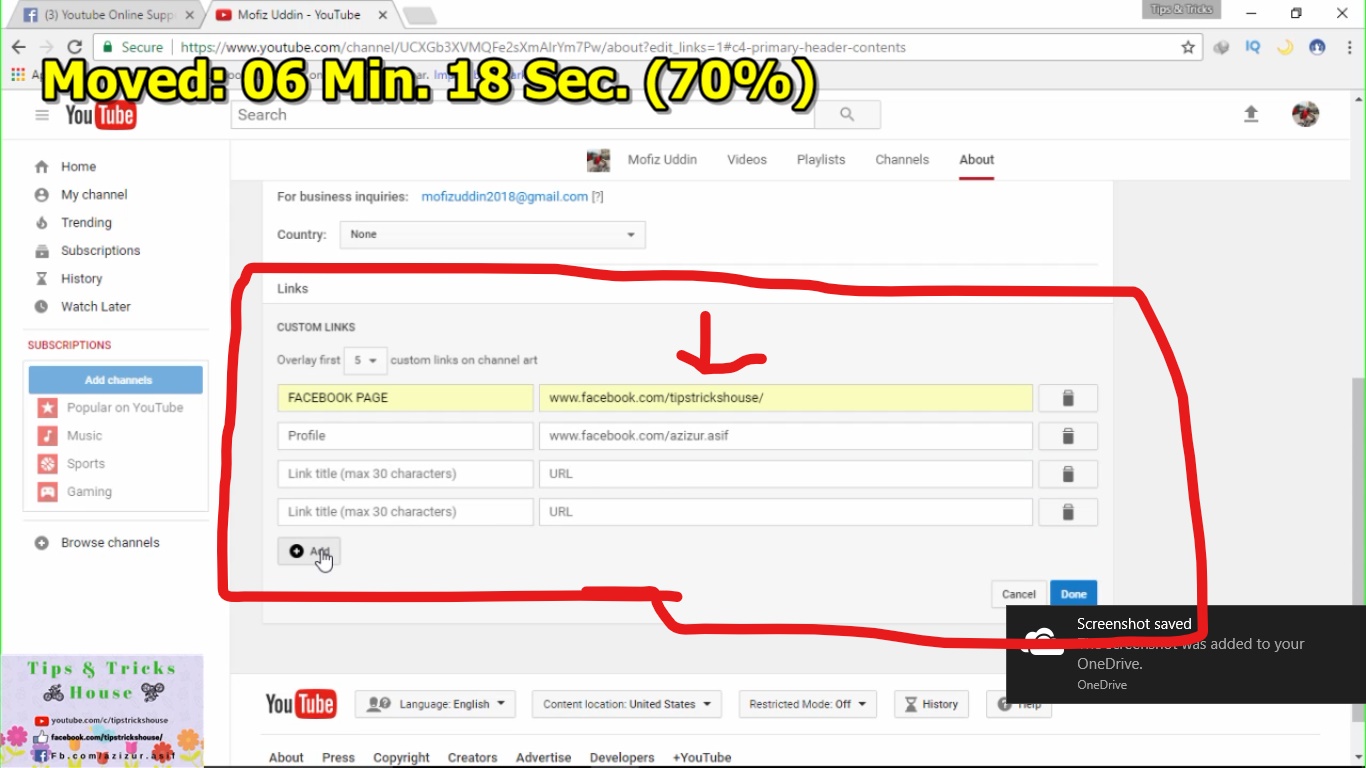Click the YouTube logo in header
The image size is (1366, 768).
pyautogui.click(x=100, y=115)
